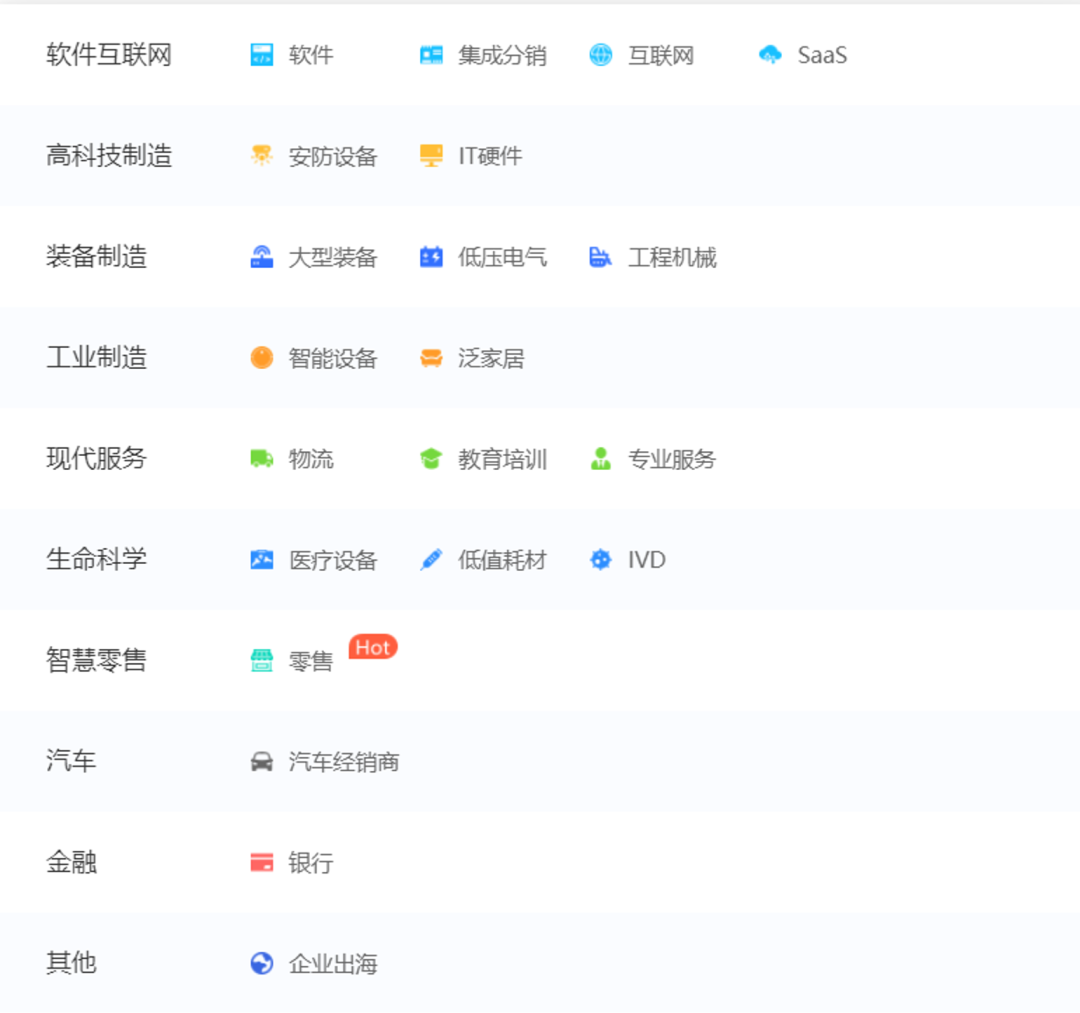Click the 泛家居 sofa icon
The height and width of the screenshot is (1013, 1080).
(x=431, y=357)
